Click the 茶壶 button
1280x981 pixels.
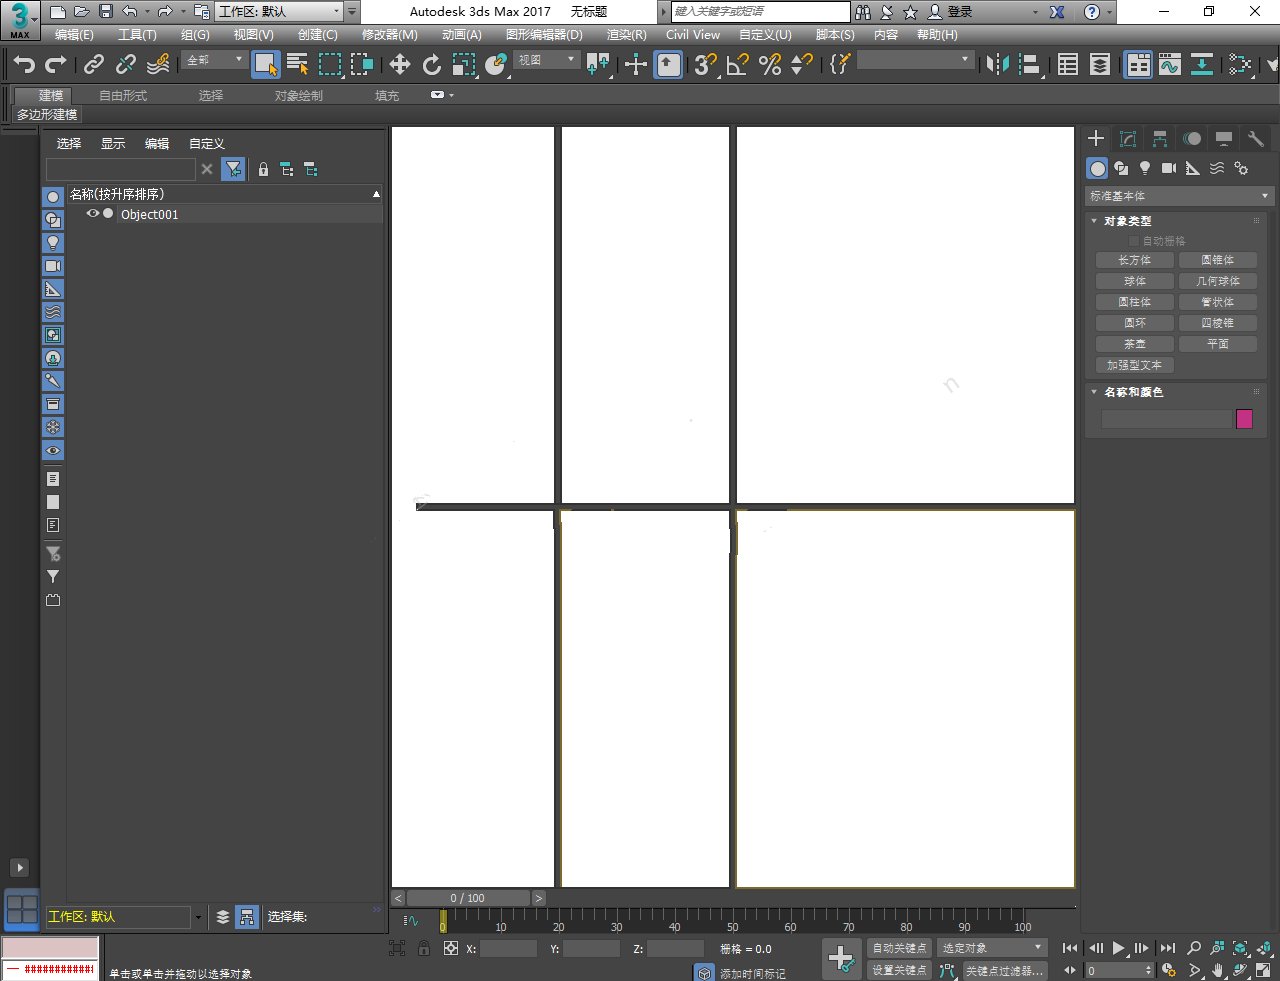click(1135, 344)
